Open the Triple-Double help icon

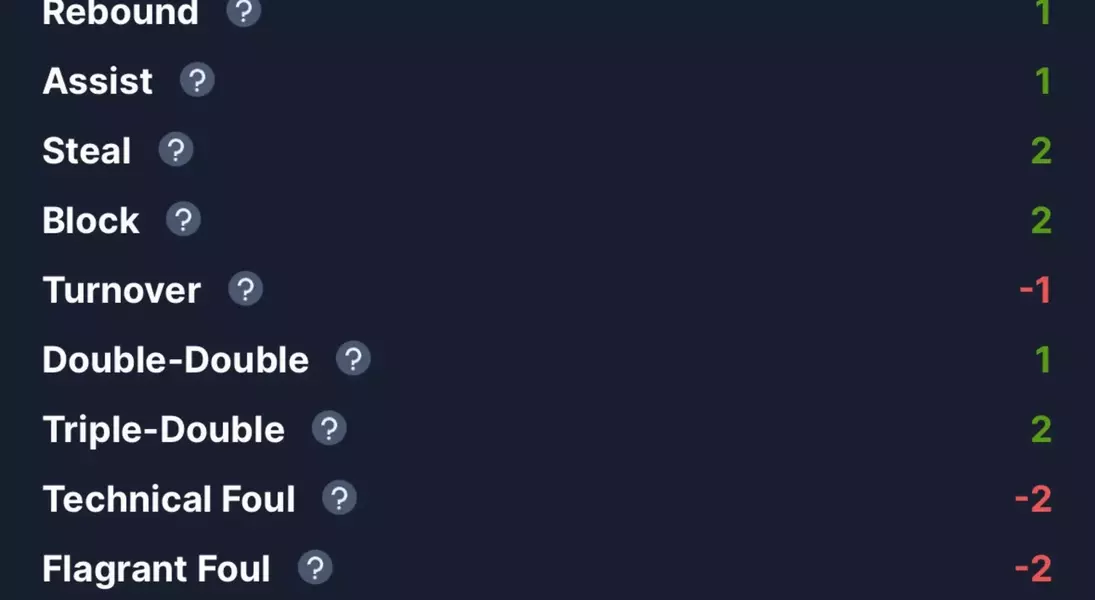(329, 428)
